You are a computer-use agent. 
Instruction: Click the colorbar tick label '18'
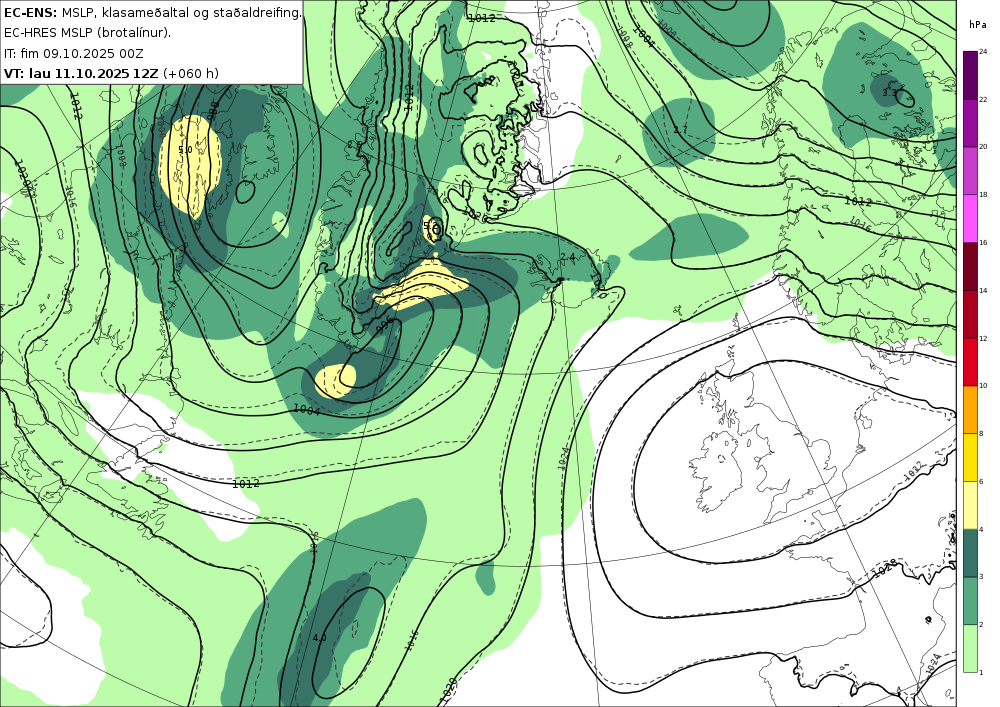(983, 194)
